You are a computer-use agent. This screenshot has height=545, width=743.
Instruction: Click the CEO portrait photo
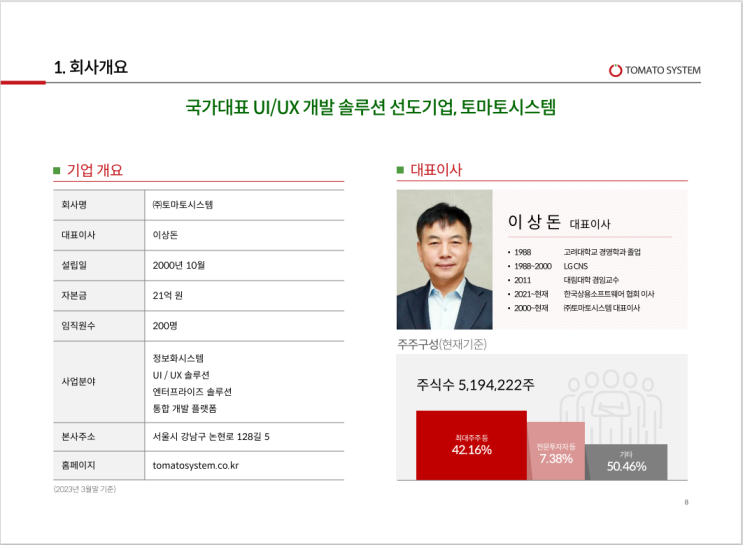click(444, 260)
